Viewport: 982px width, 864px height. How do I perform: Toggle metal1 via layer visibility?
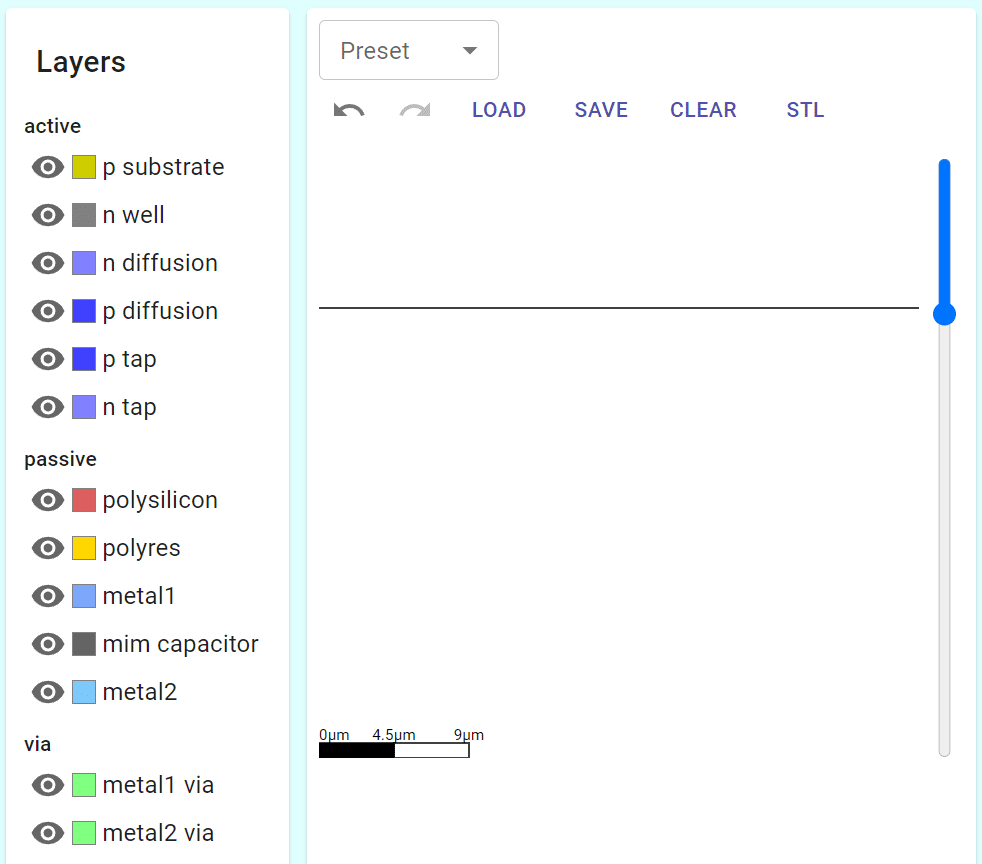[48, 785]
